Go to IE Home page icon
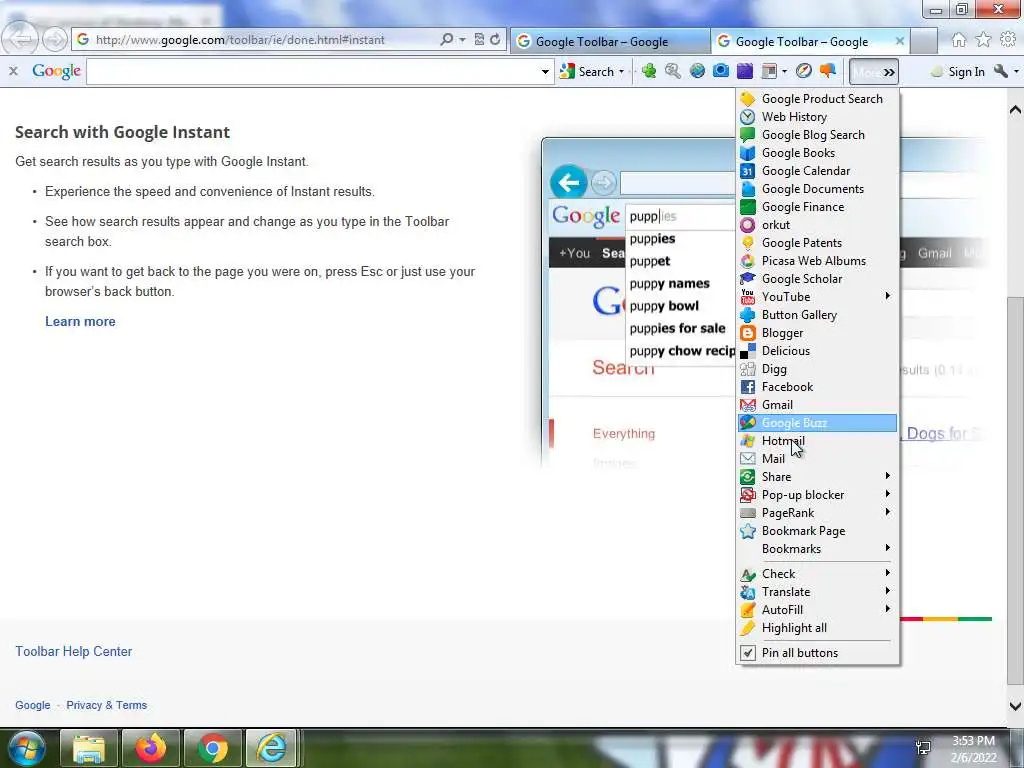 958,40
